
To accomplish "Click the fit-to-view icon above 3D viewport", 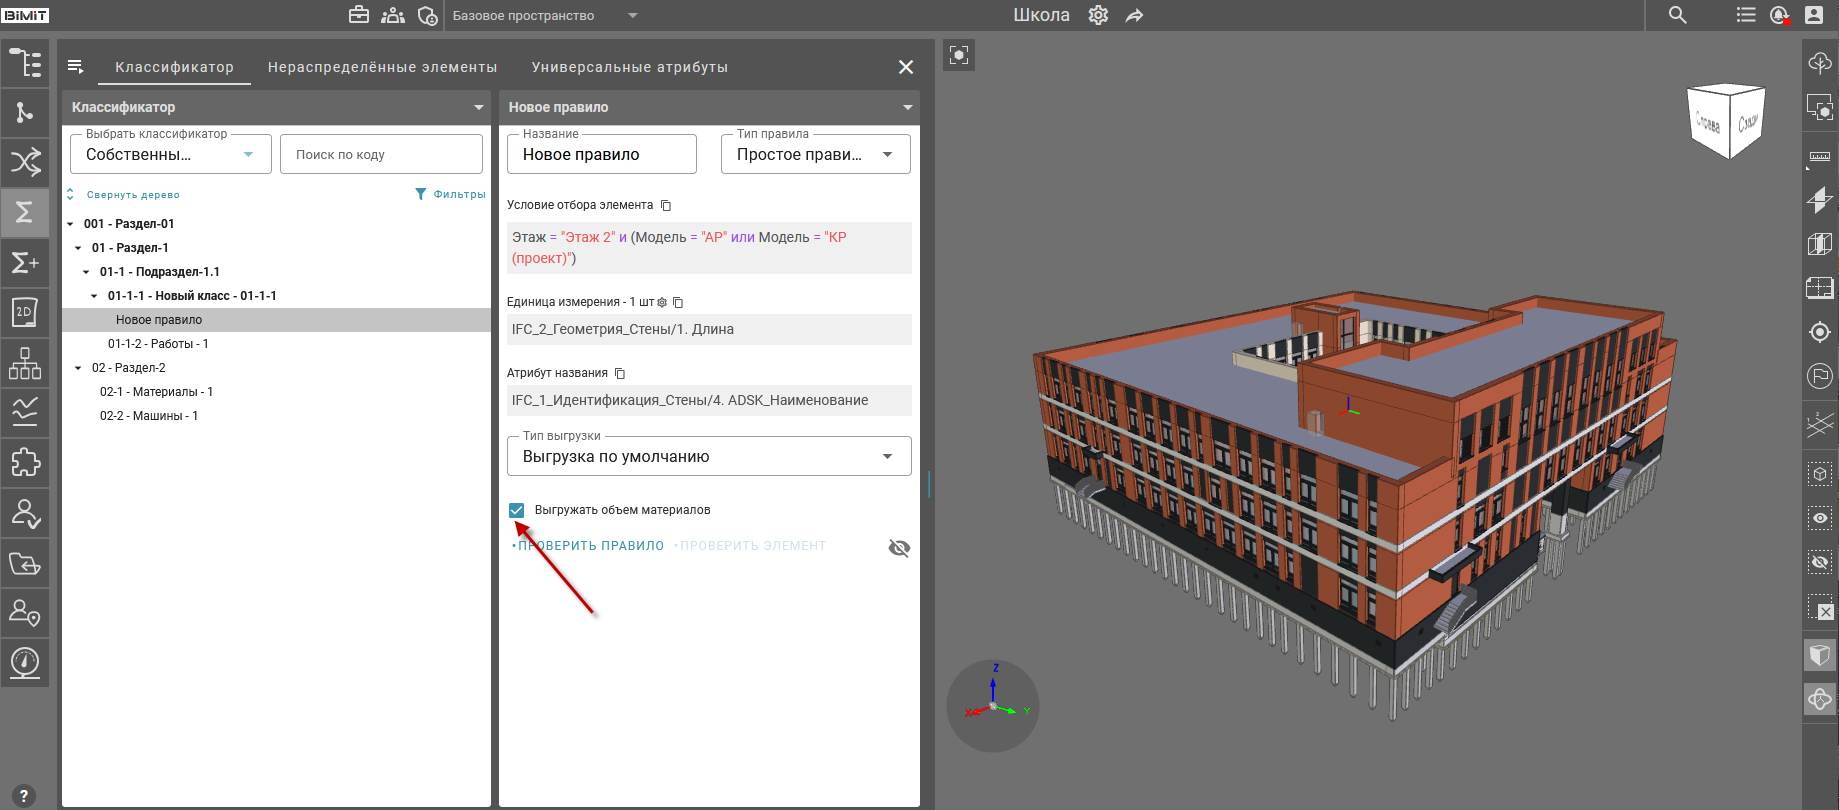I will click(x=959, y=55).
